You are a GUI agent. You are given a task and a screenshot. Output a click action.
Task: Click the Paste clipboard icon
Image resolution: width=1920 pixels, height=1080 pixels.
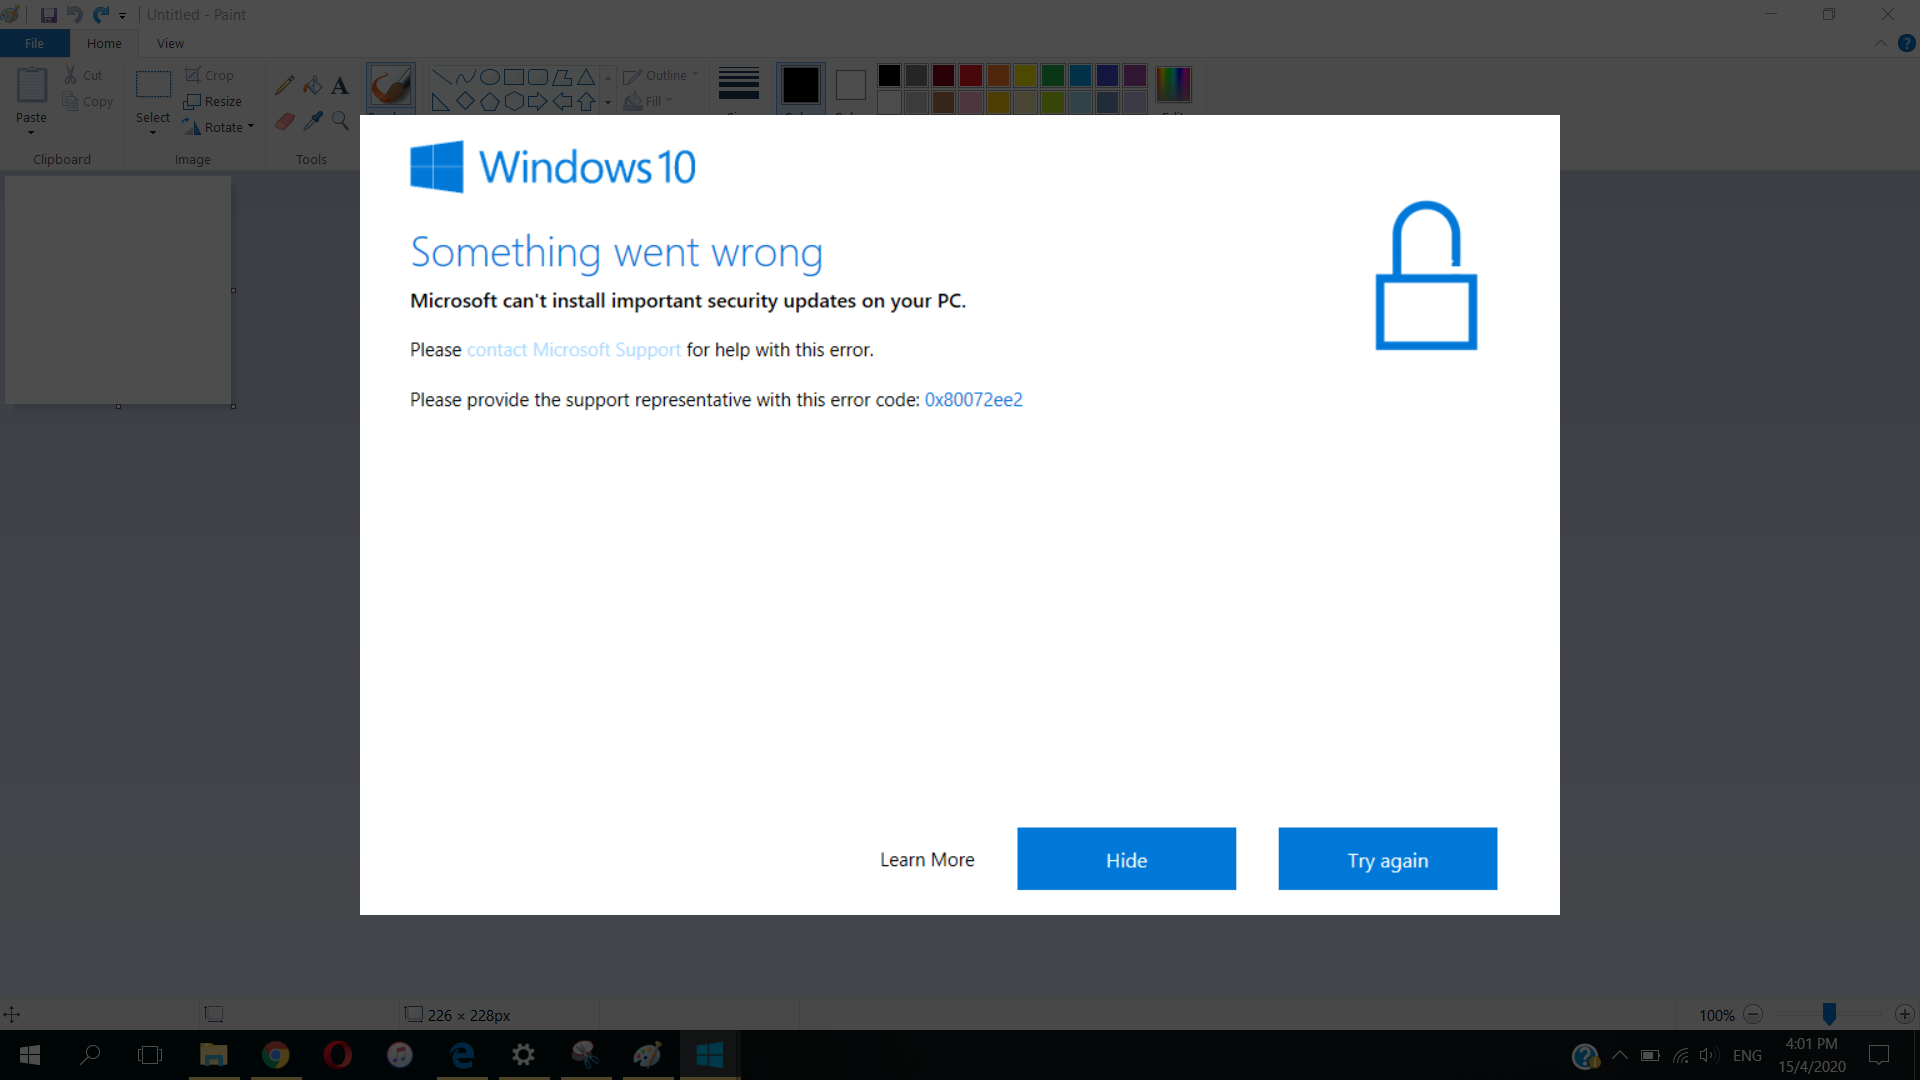[x=31, y=85]
